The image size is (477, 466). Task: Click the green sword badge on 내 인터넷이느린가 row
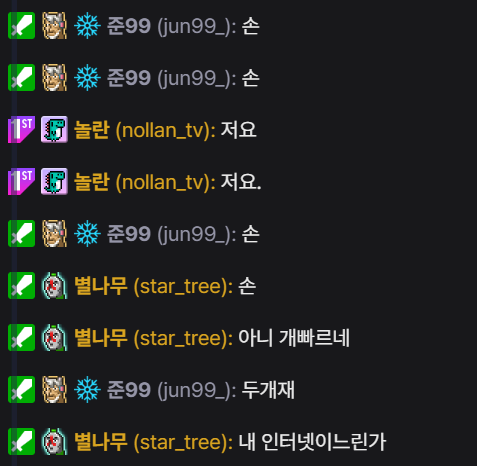pyautogui.click(x=21, y=441)
